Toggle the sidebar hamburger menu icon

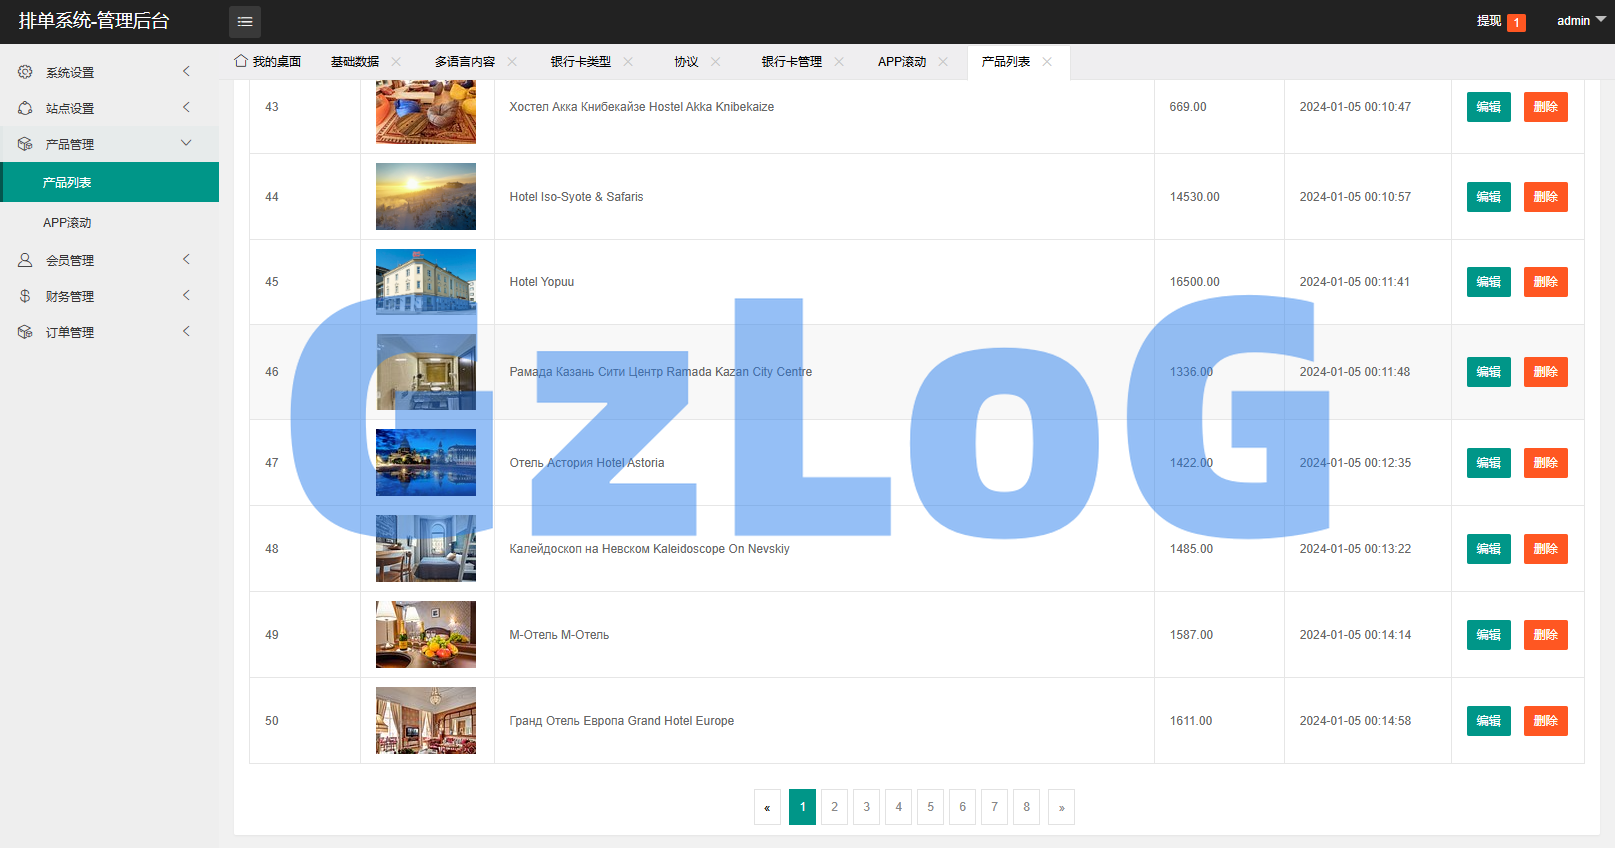click(x=245, y=21)
